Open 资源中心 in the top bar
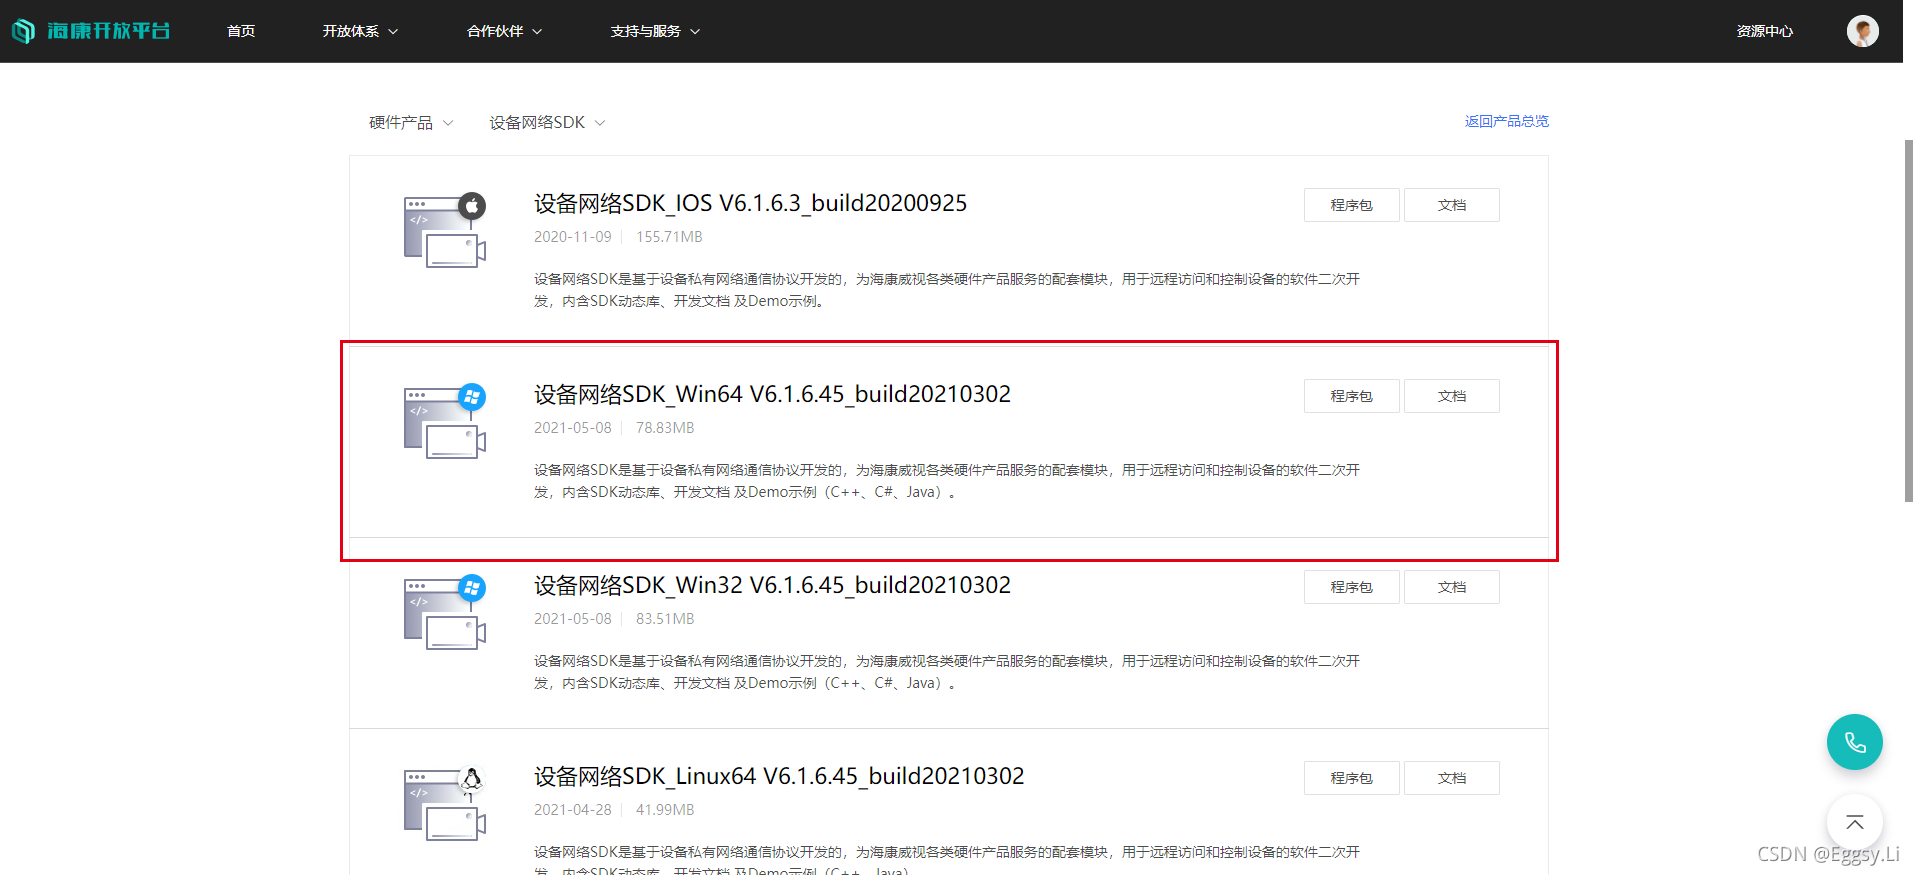 tap(1765, 31)
